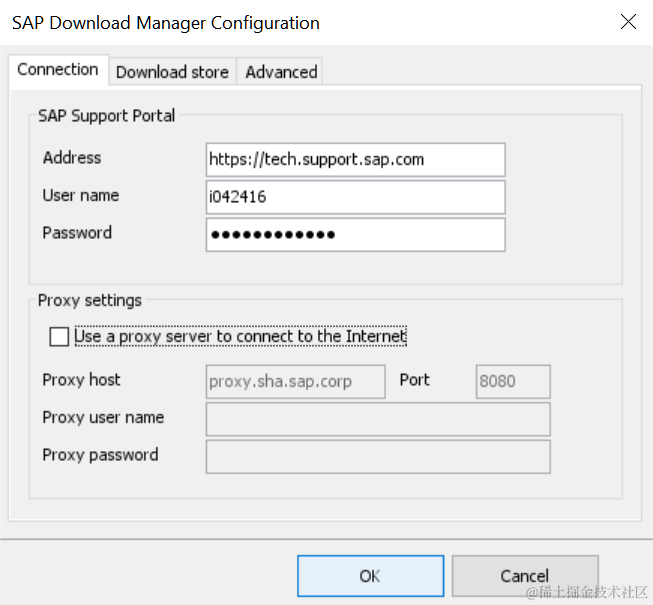Click the Password label
The image size is (653, 605).
pyautogui.click(x=77, y=233)
